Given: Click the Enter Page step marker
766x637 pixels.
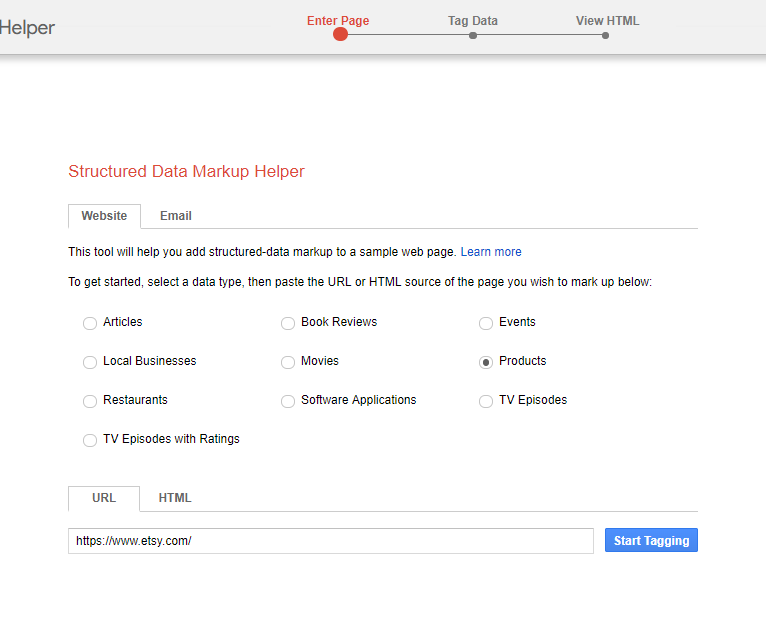Looking at the screenshot, I should pos(340,34).
